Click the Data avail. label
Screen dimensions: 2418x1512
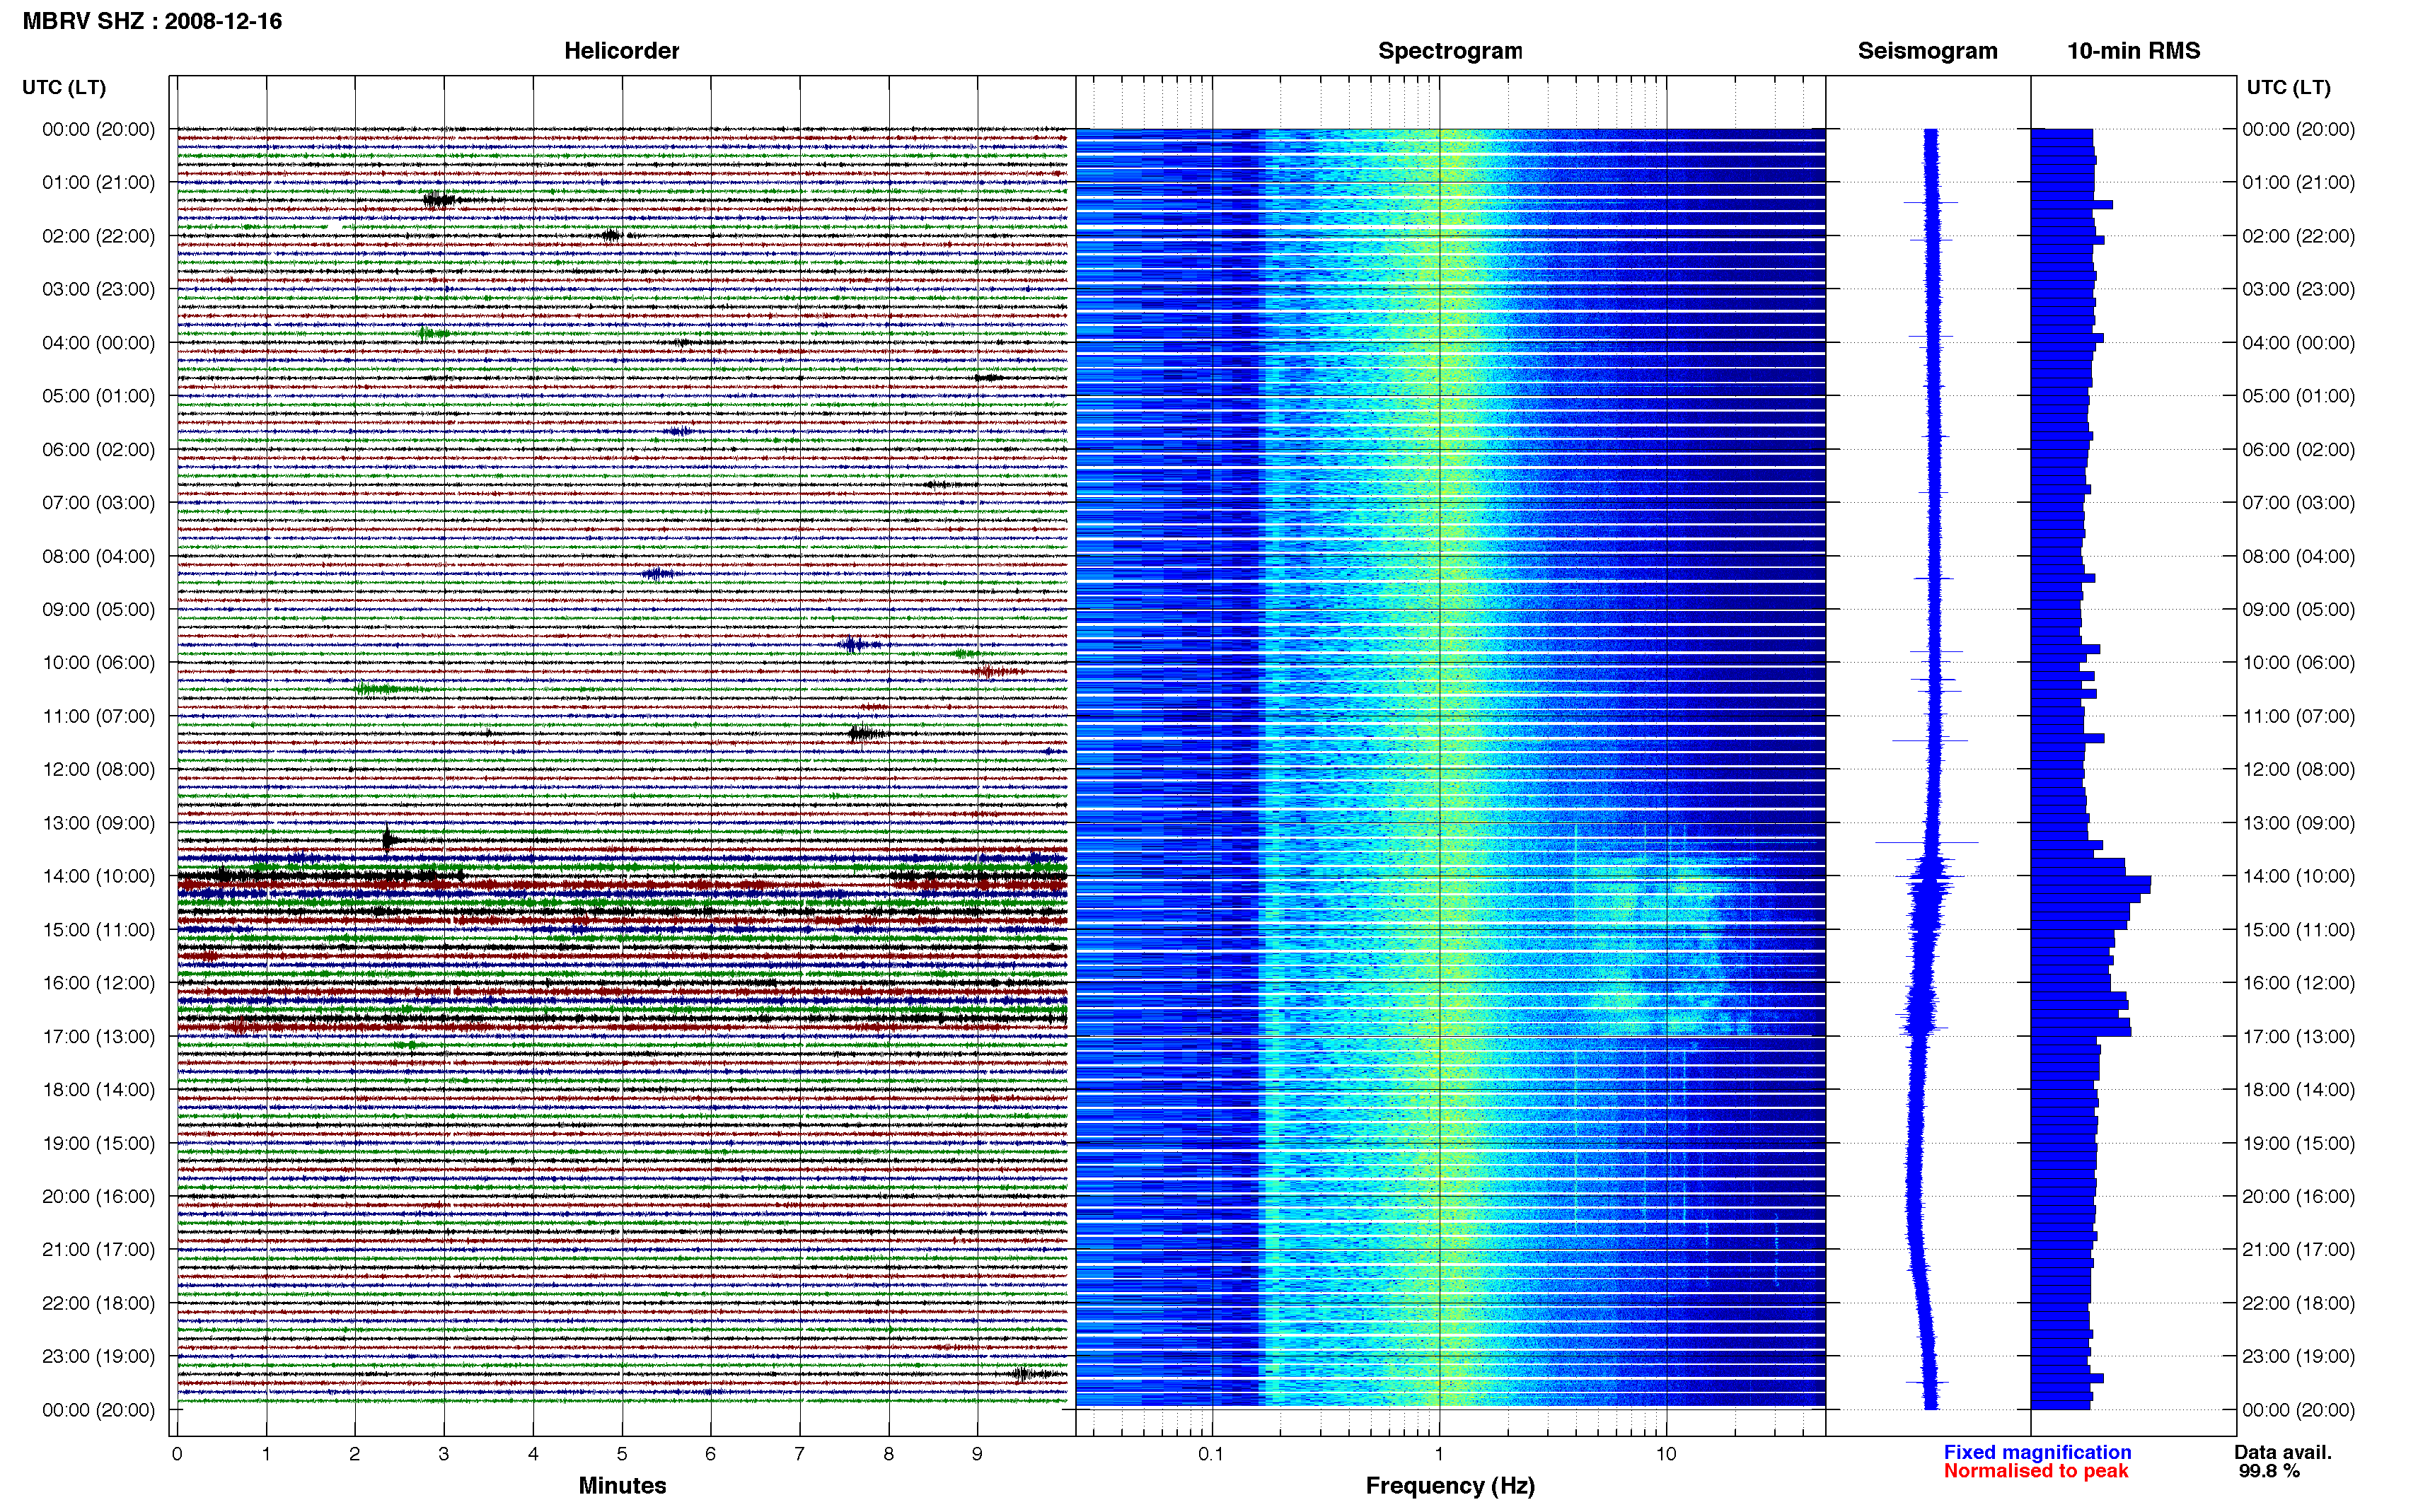(x=2283, y=1452)
